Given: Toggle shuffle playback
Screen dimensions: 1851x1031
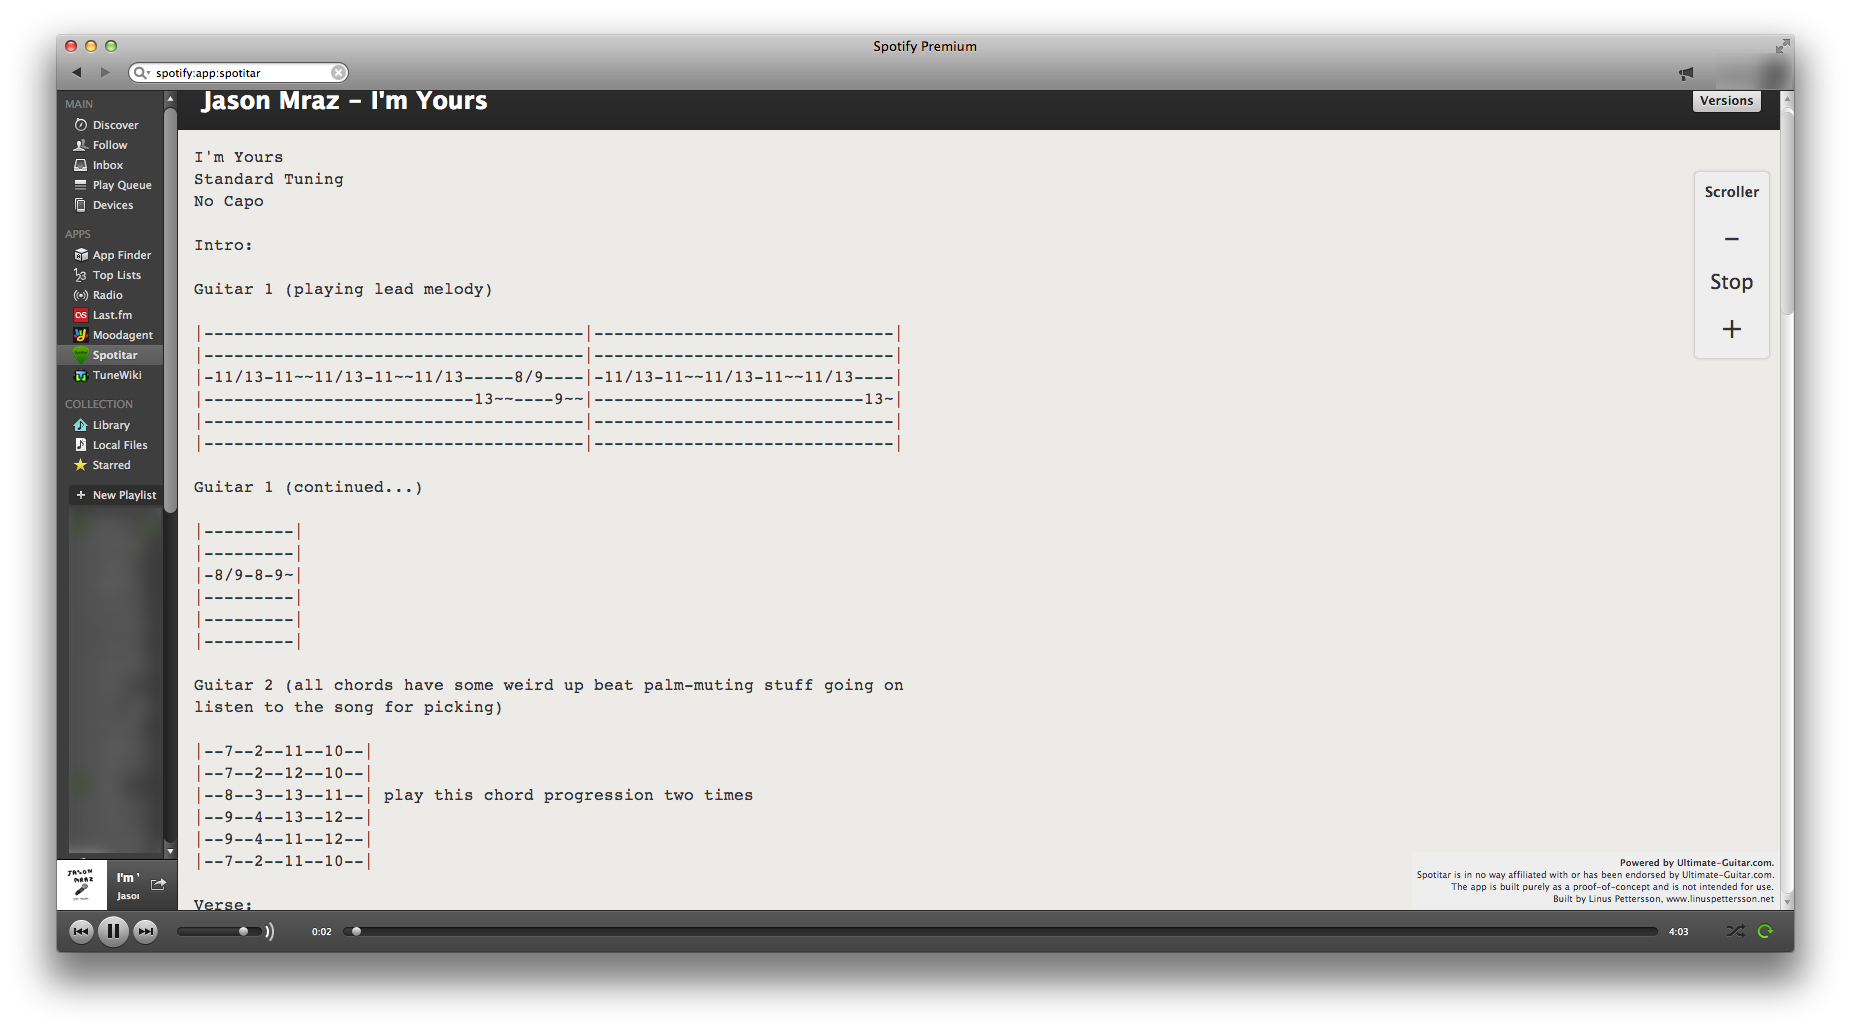Looking at the screenshot, I should (1735, 931).
